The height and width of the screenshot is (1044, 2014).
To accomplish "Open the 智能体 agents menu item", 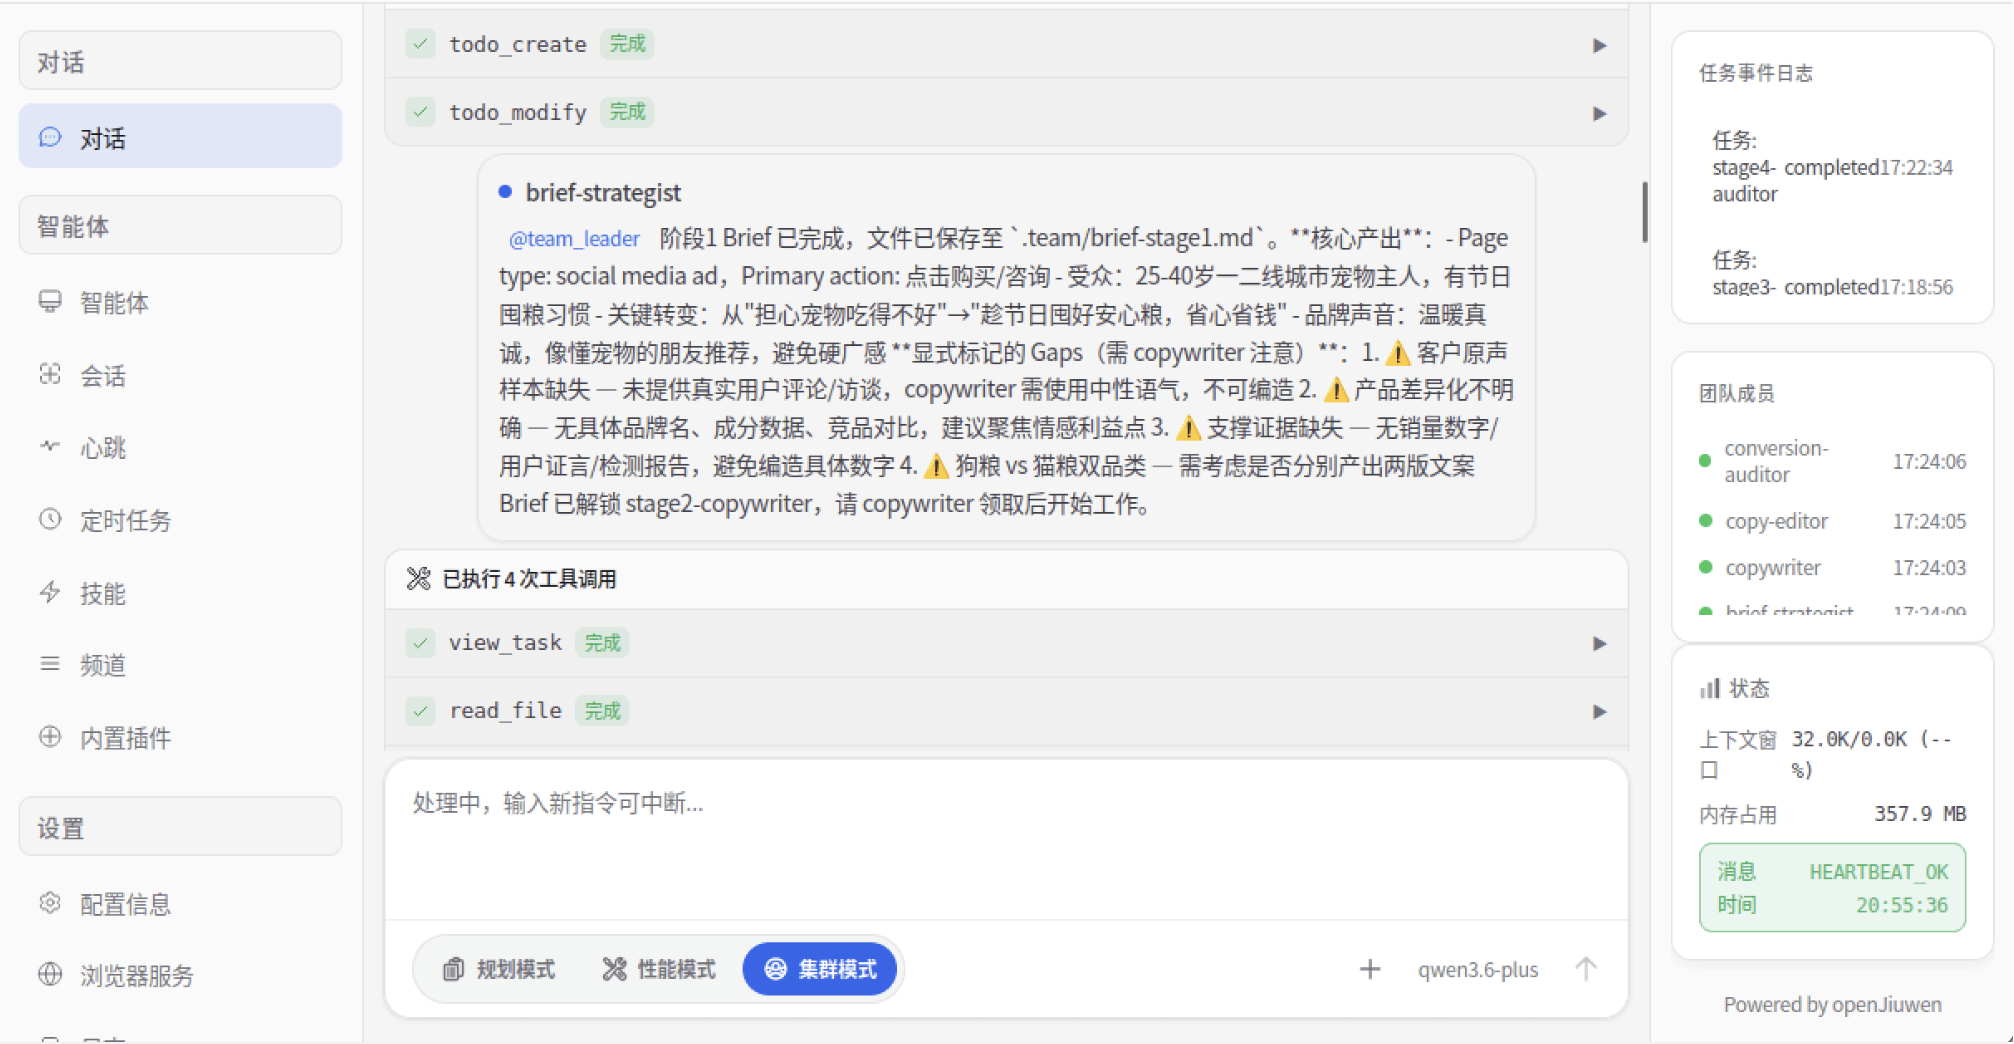I will coord(180,302).
